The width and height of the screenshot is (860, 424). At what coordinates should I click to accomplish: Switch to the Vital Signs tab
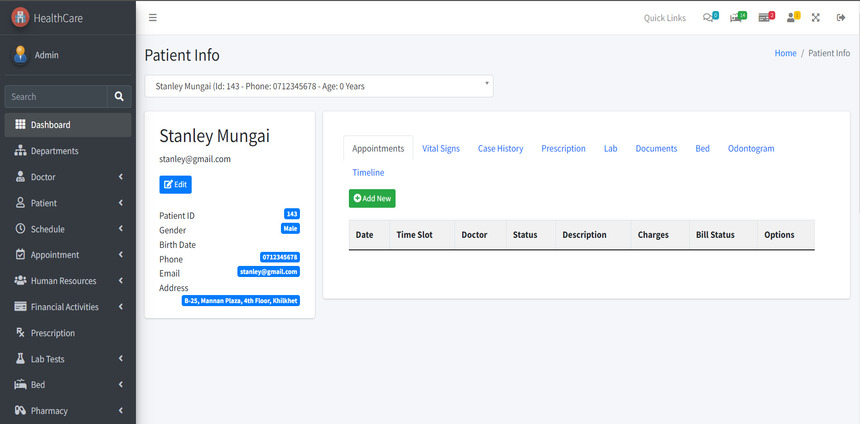(x=441, y=148)
